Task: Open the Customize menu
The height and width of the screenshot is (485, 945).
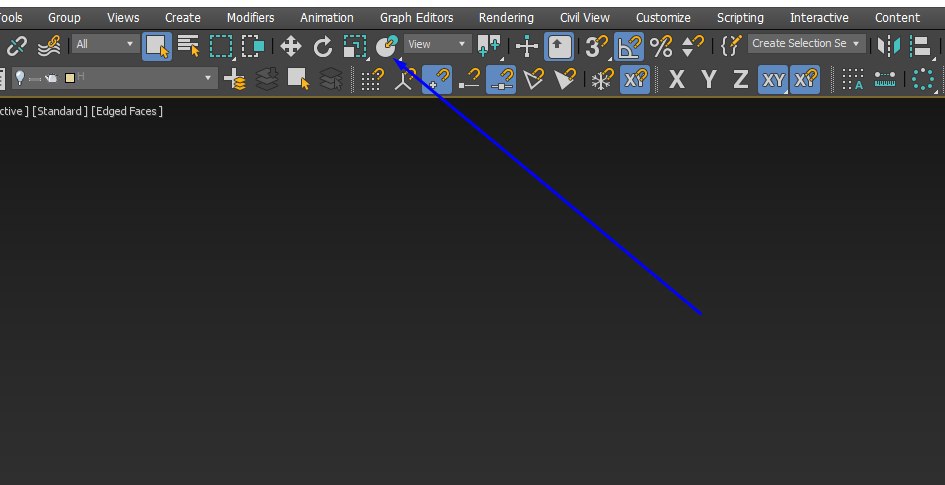Action: coord(663,17)
